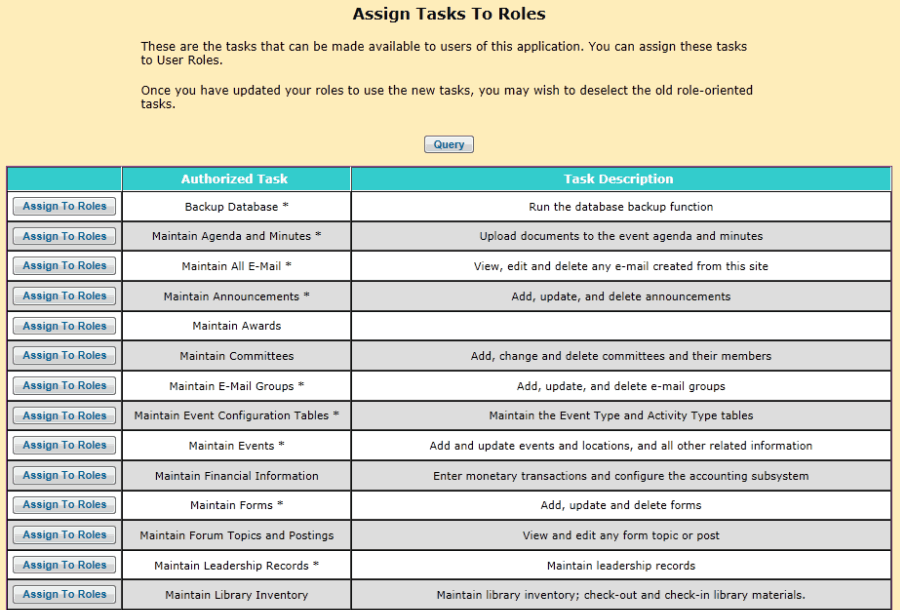Assign Maintain Awards to roles
This screenshot has height=610, width=900.
[64, 326]
